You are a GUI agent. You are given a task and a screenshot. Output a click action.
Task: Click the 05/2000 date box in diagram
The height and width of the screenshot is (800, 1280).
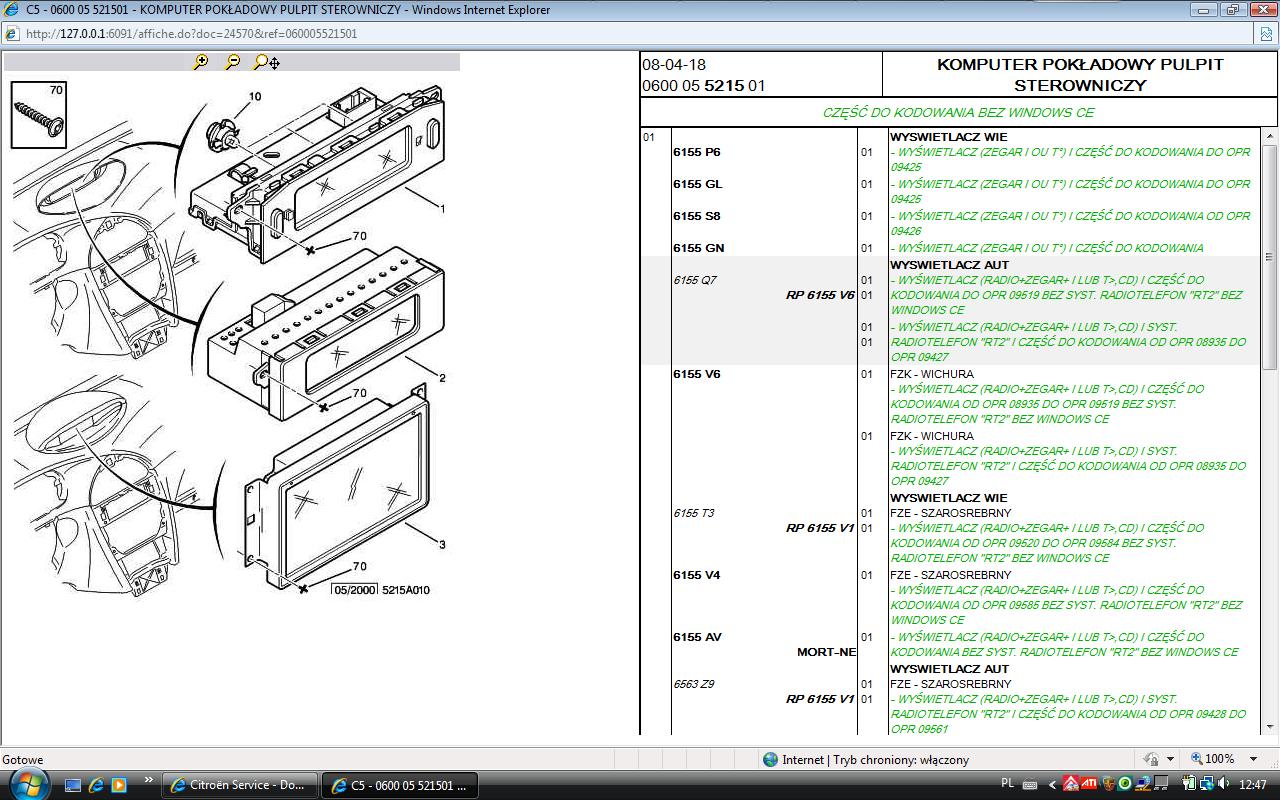(354, 590)
